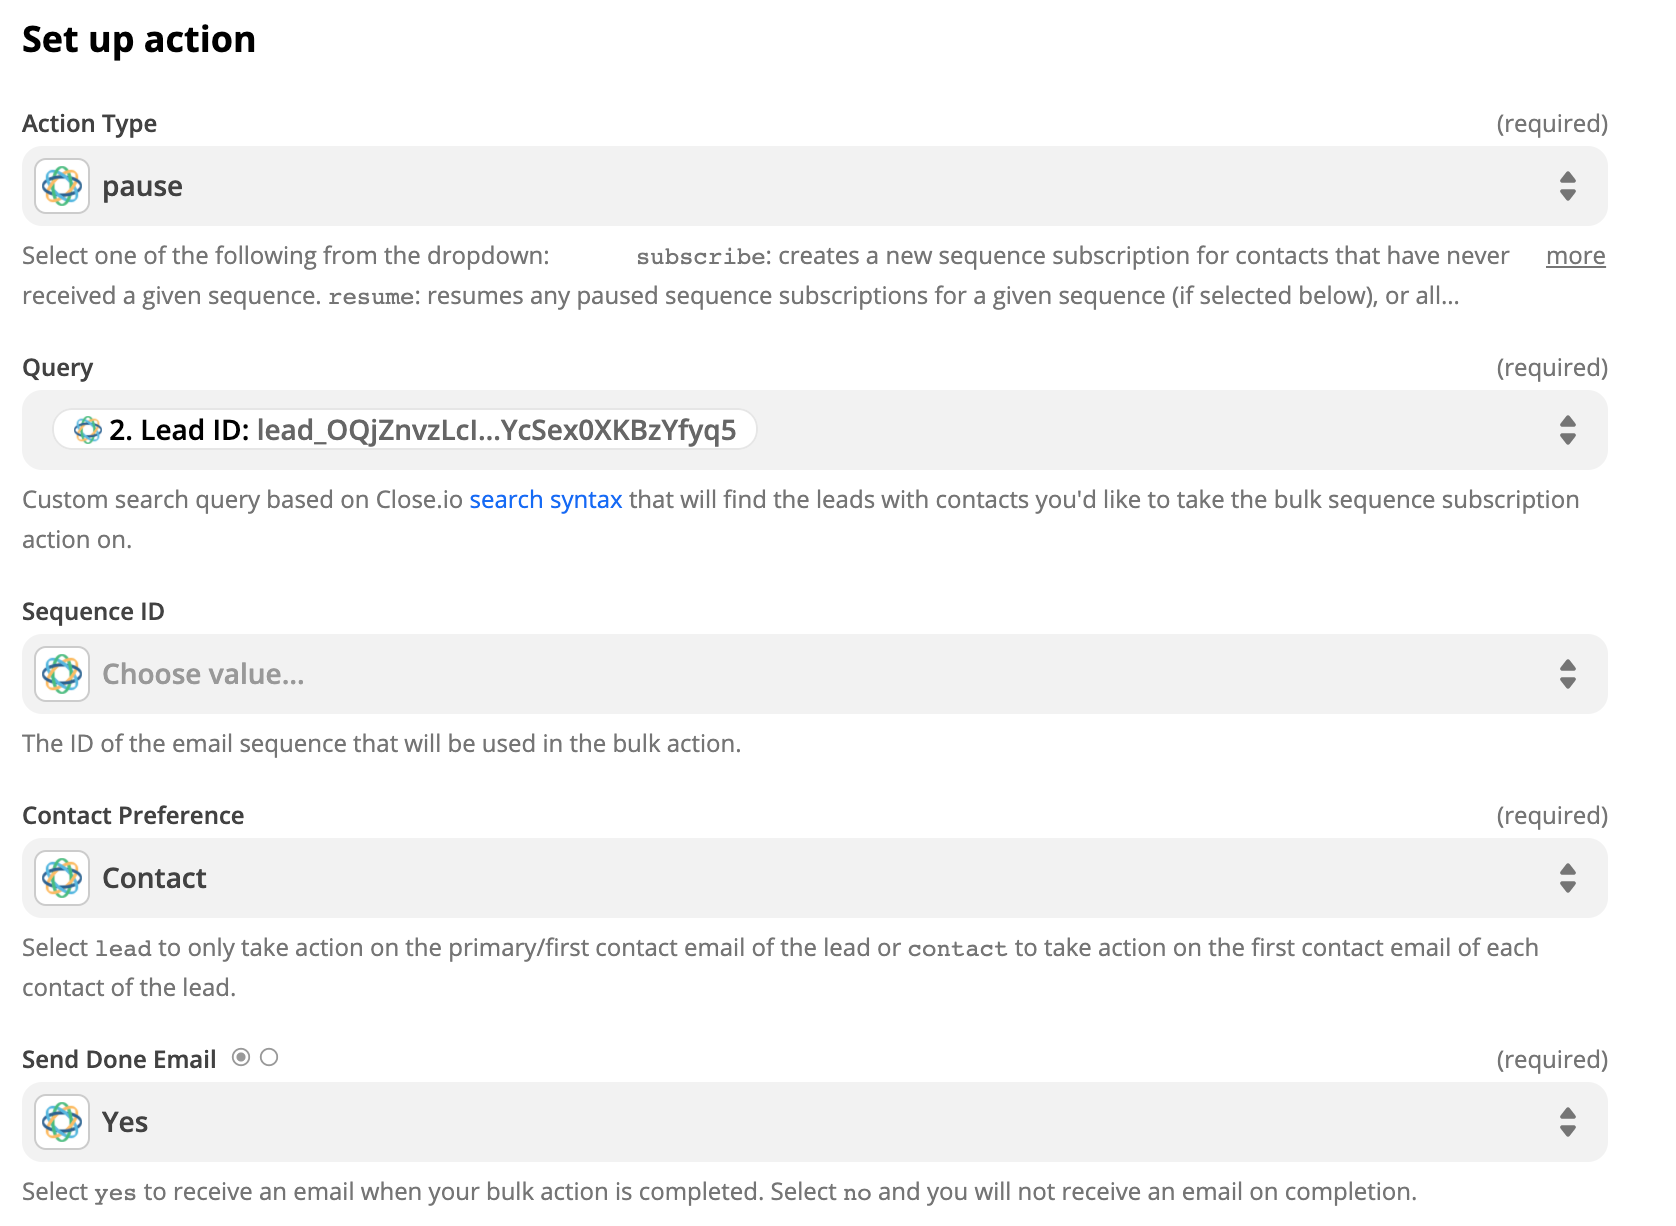Viewport: 1676px width, 1226px height.
Task: Click the Close.io icon in Contact Preference field
Action: pos(62,878)
